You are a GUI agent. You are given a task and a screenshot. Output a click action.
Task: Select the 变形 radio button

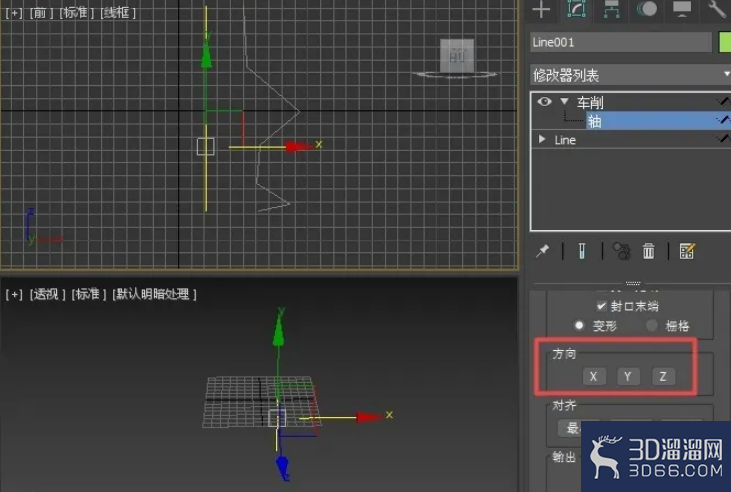pyautogui.click(x=579, y=325)
